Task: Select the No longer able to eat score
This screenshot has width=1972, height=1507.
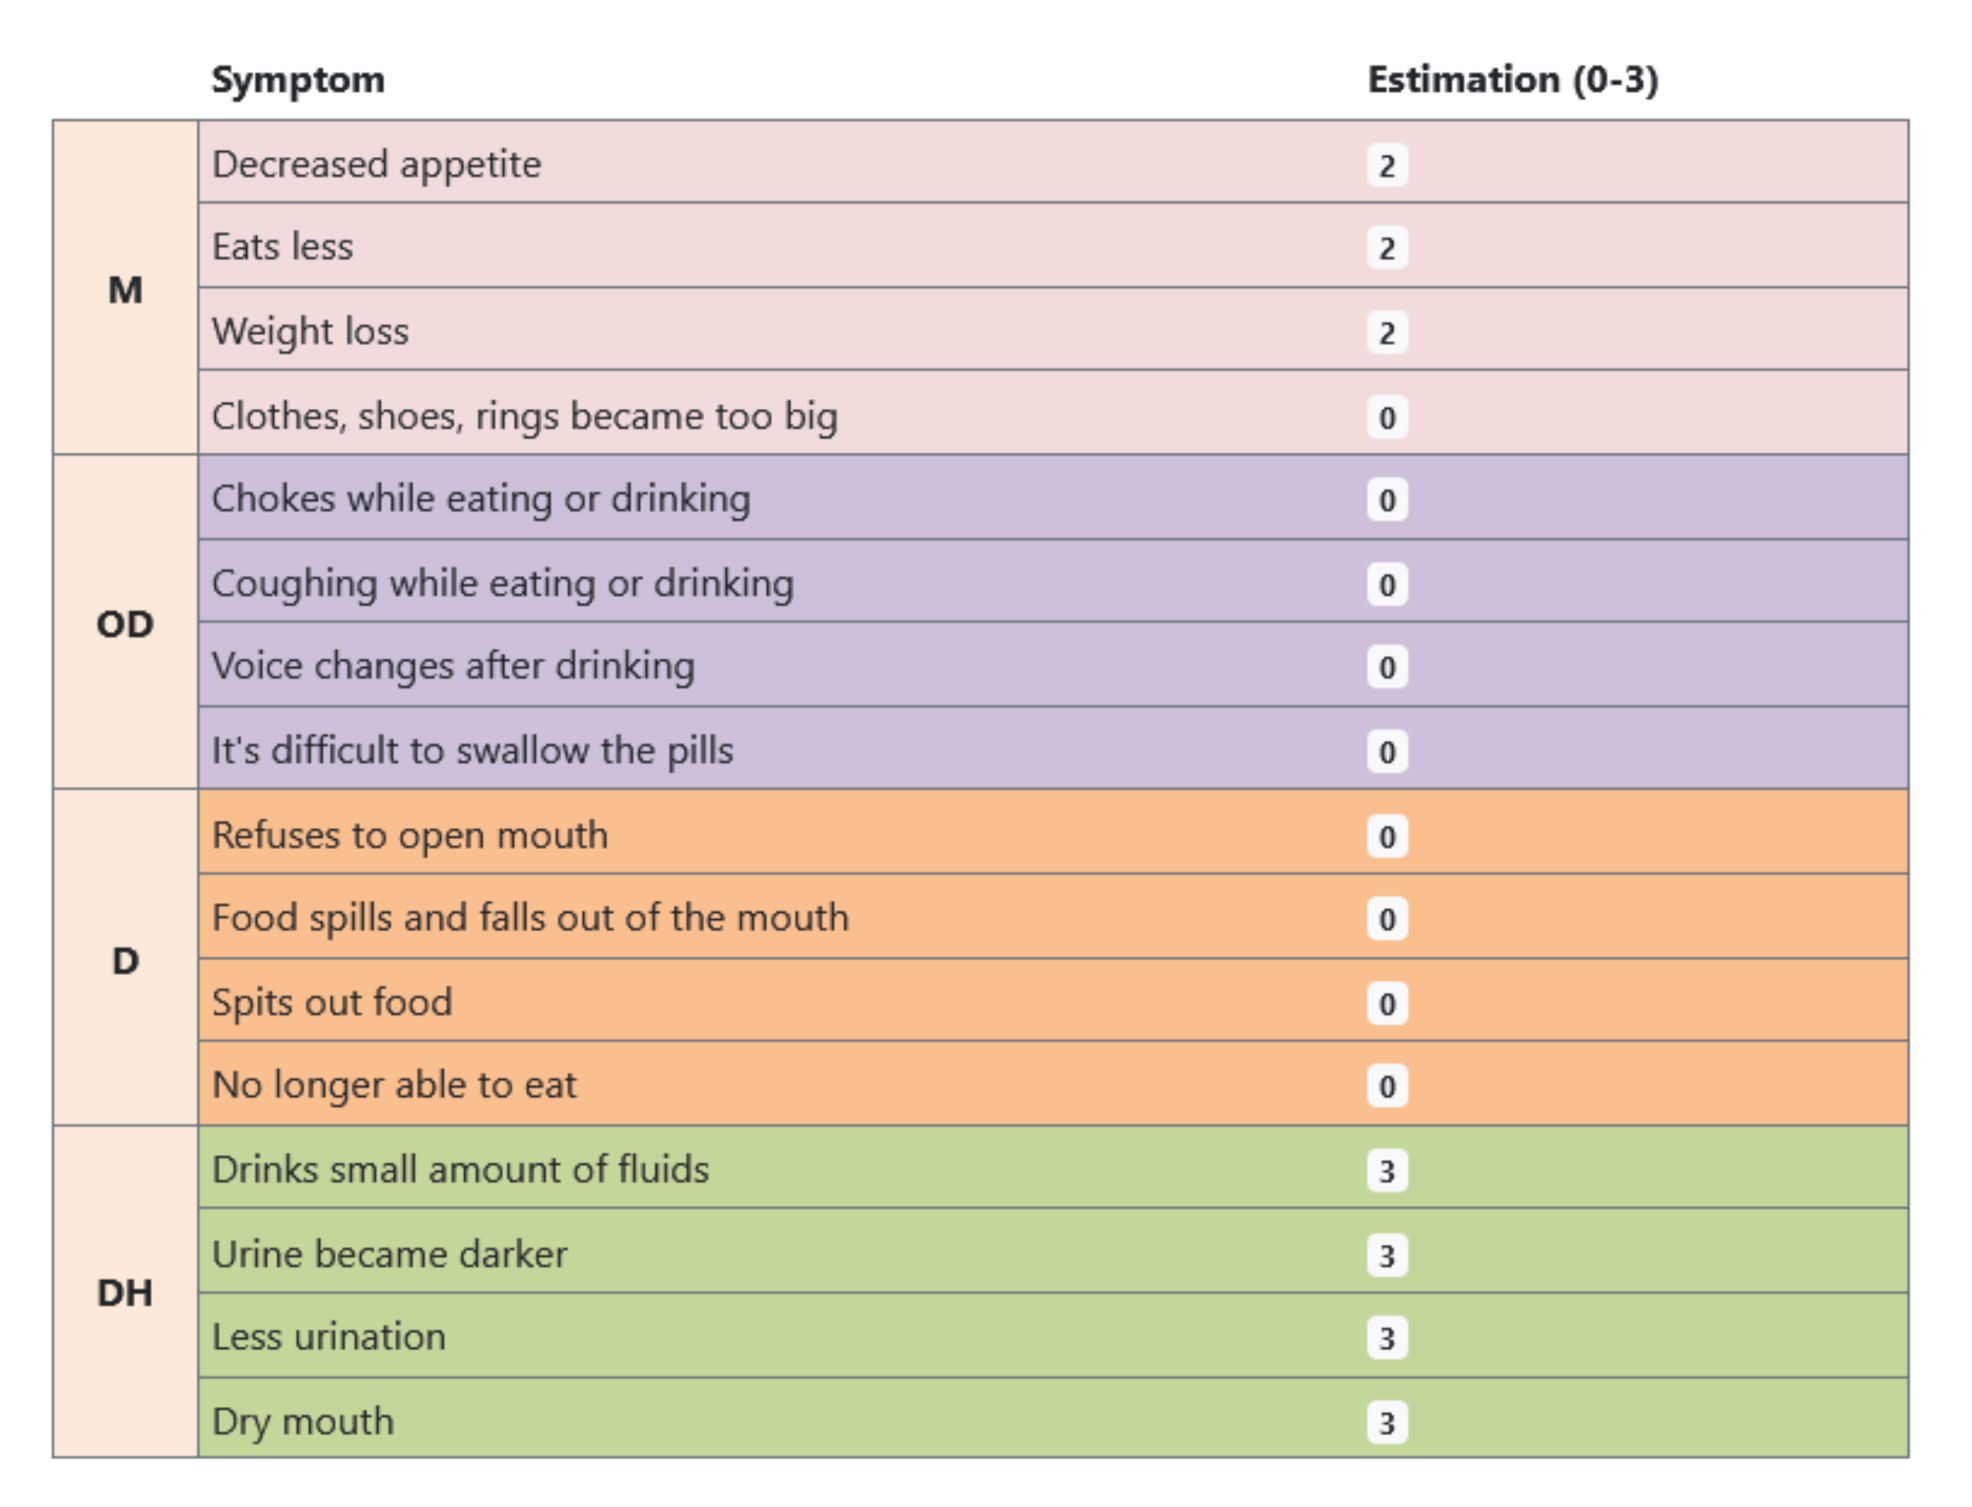Action: point(1386,1086)
